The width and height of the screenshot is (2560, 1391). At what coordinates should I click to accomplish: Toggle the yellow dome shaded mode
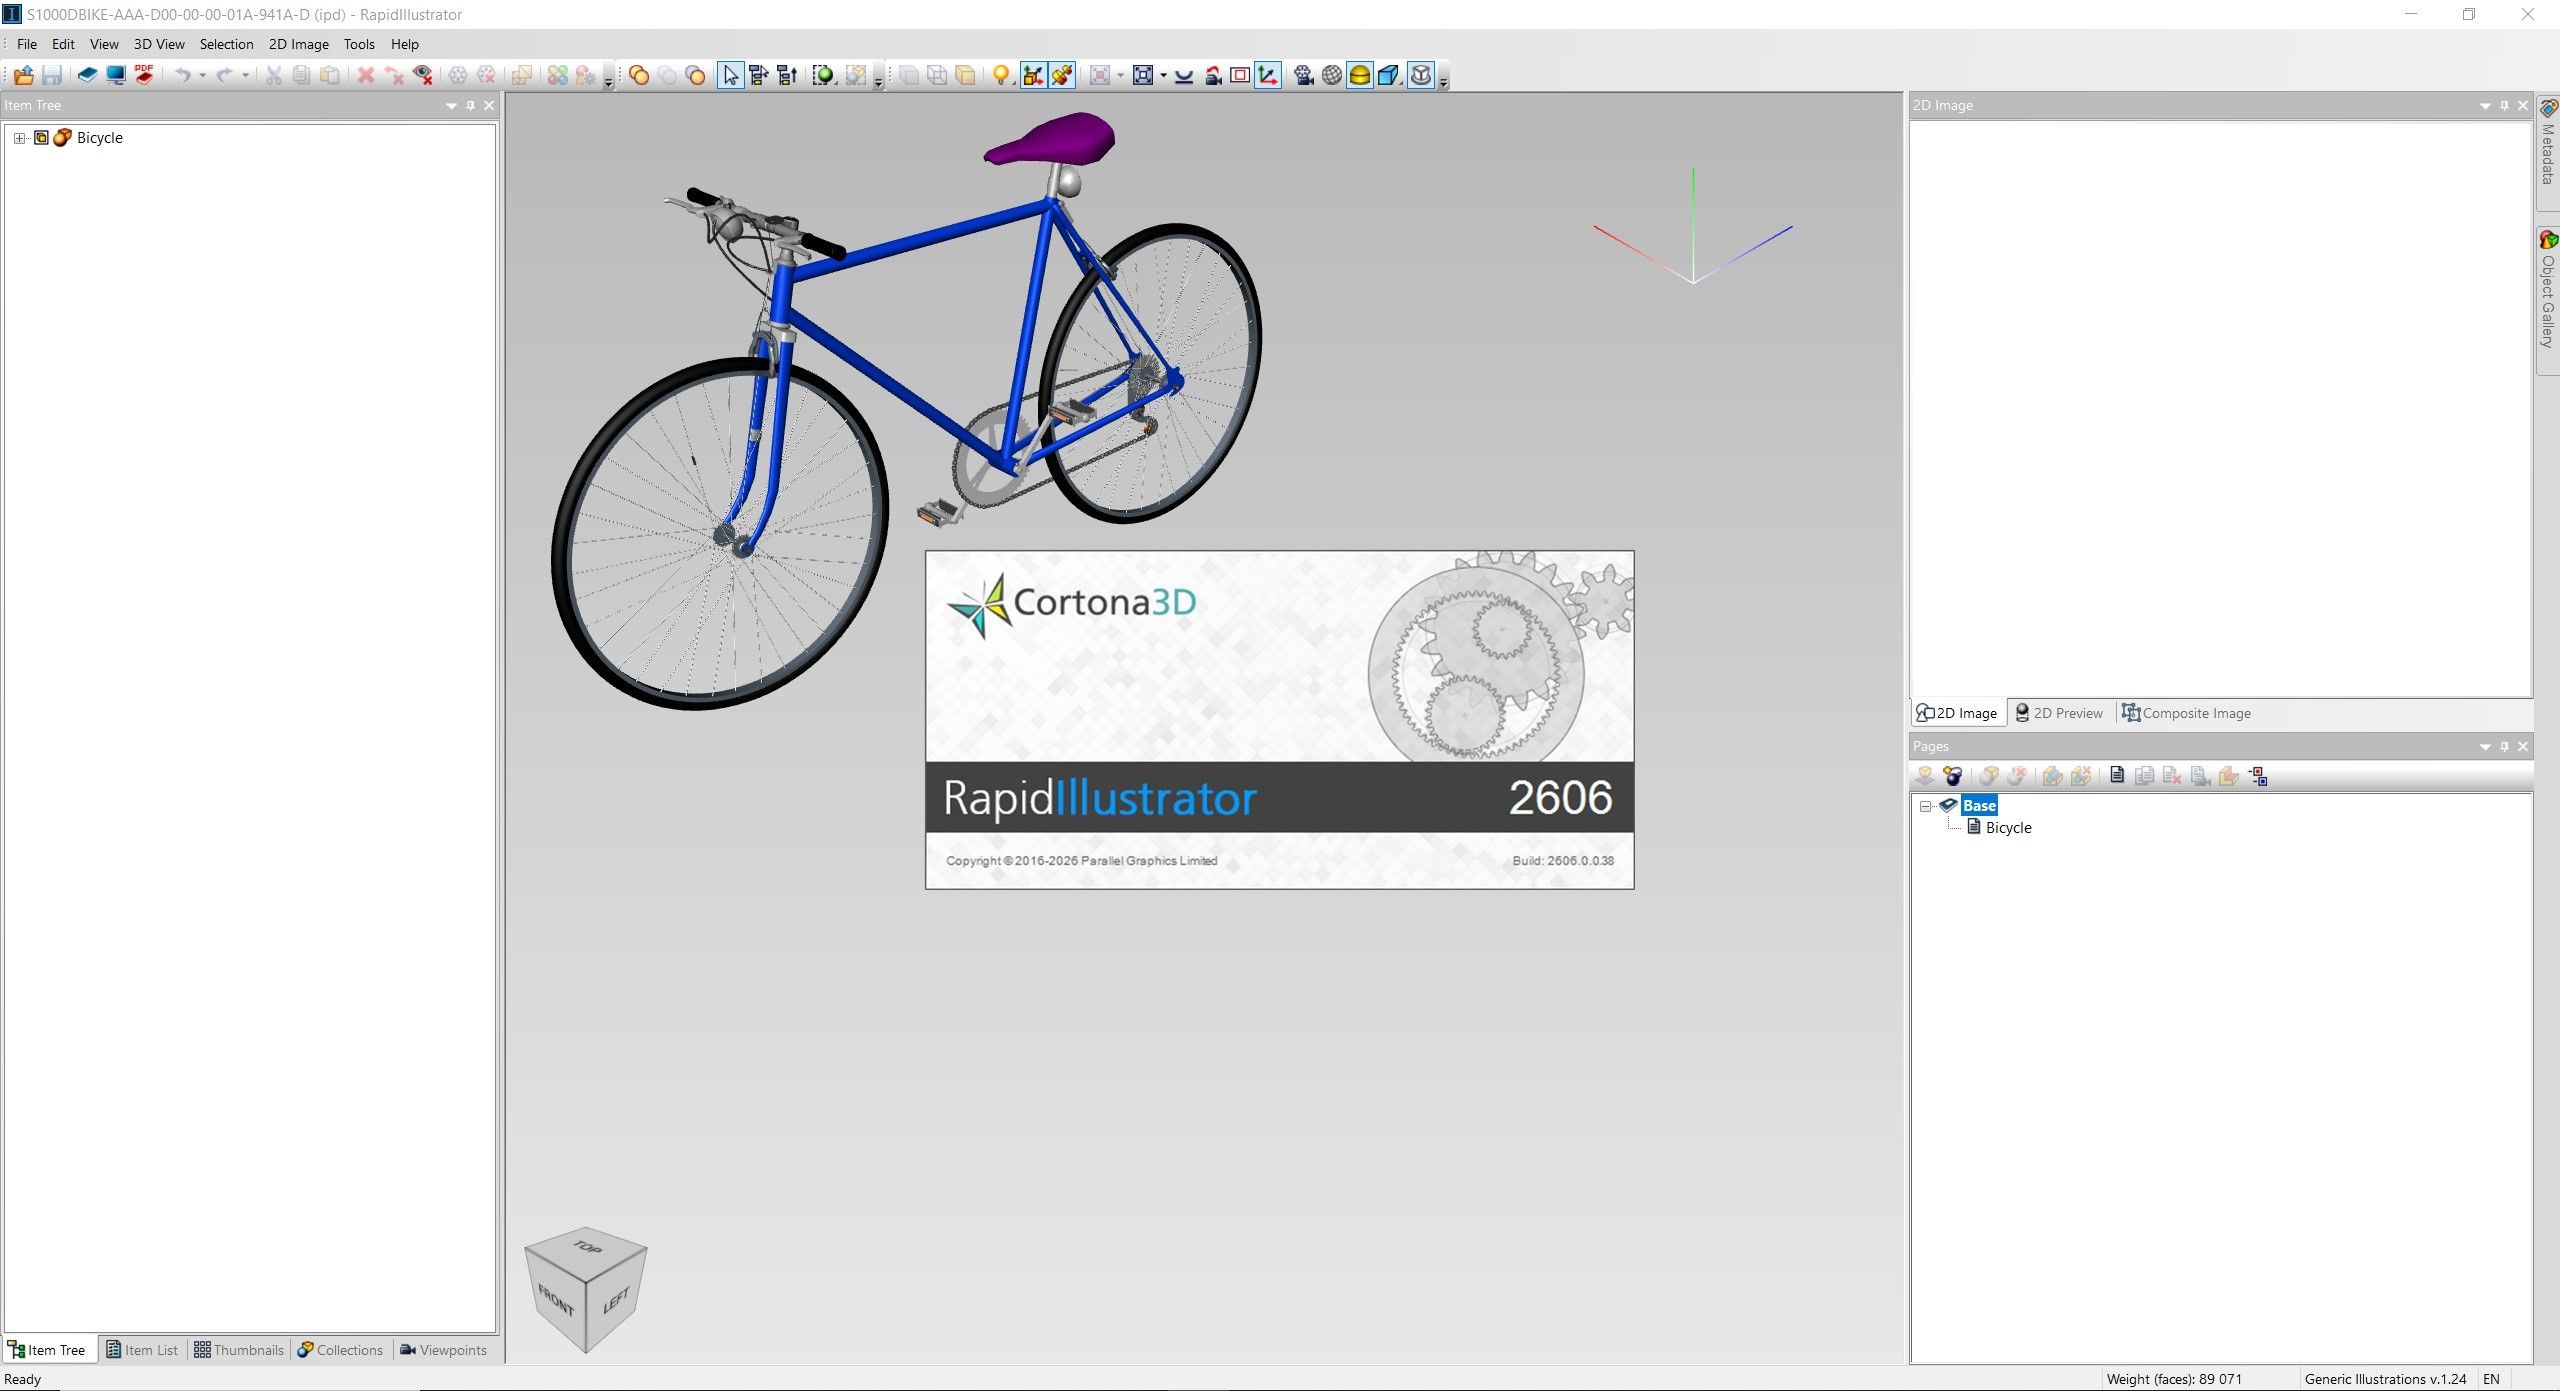coord(1360,75)
